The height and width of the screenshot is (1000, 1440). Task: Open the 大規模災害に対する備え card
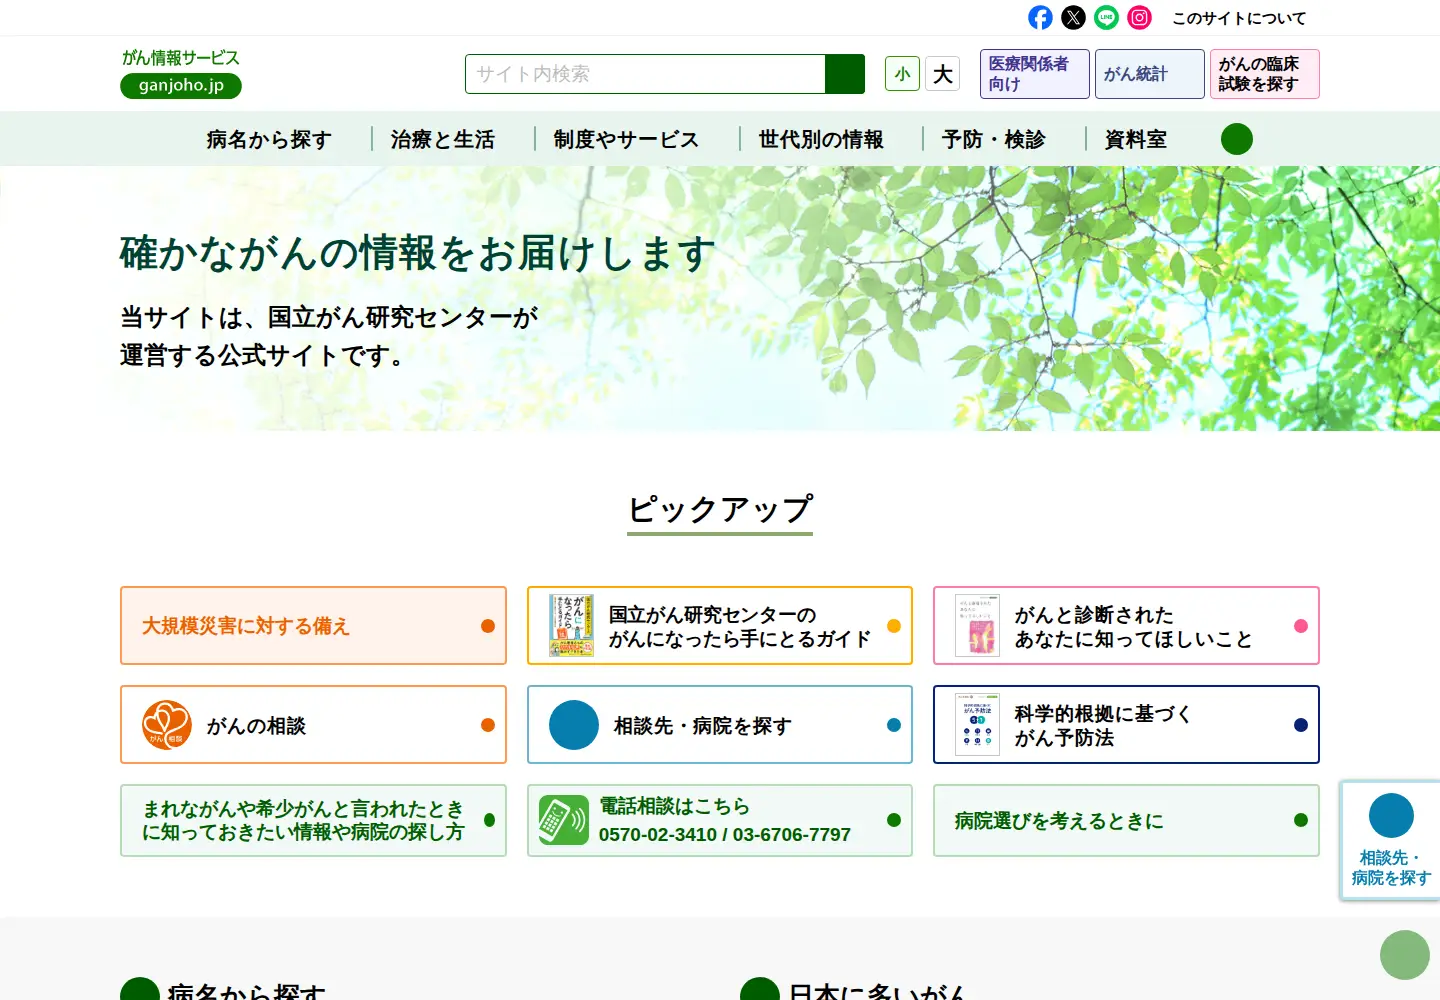(313, 626)
